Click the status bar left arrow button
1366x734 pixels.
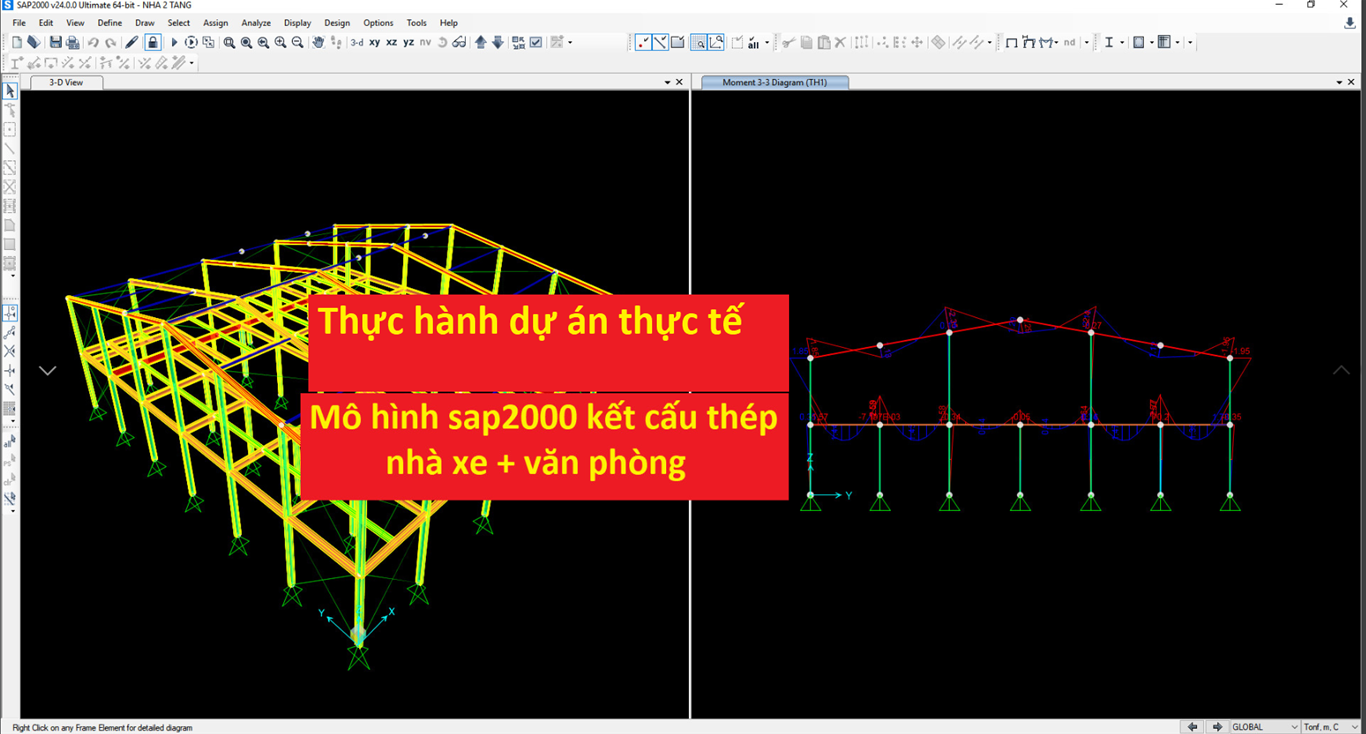1192,727
